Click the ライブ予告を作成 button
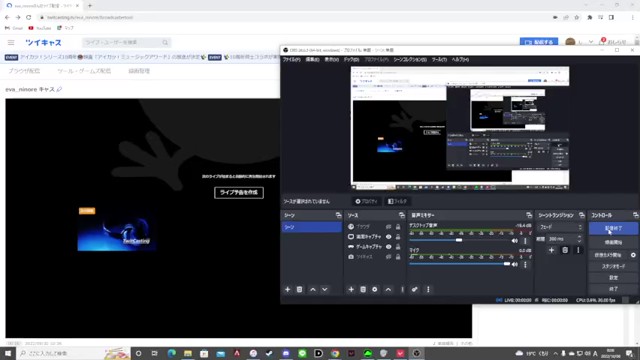Image resolution: width=640 pixels, height=360 pixels. coord(239,193)
